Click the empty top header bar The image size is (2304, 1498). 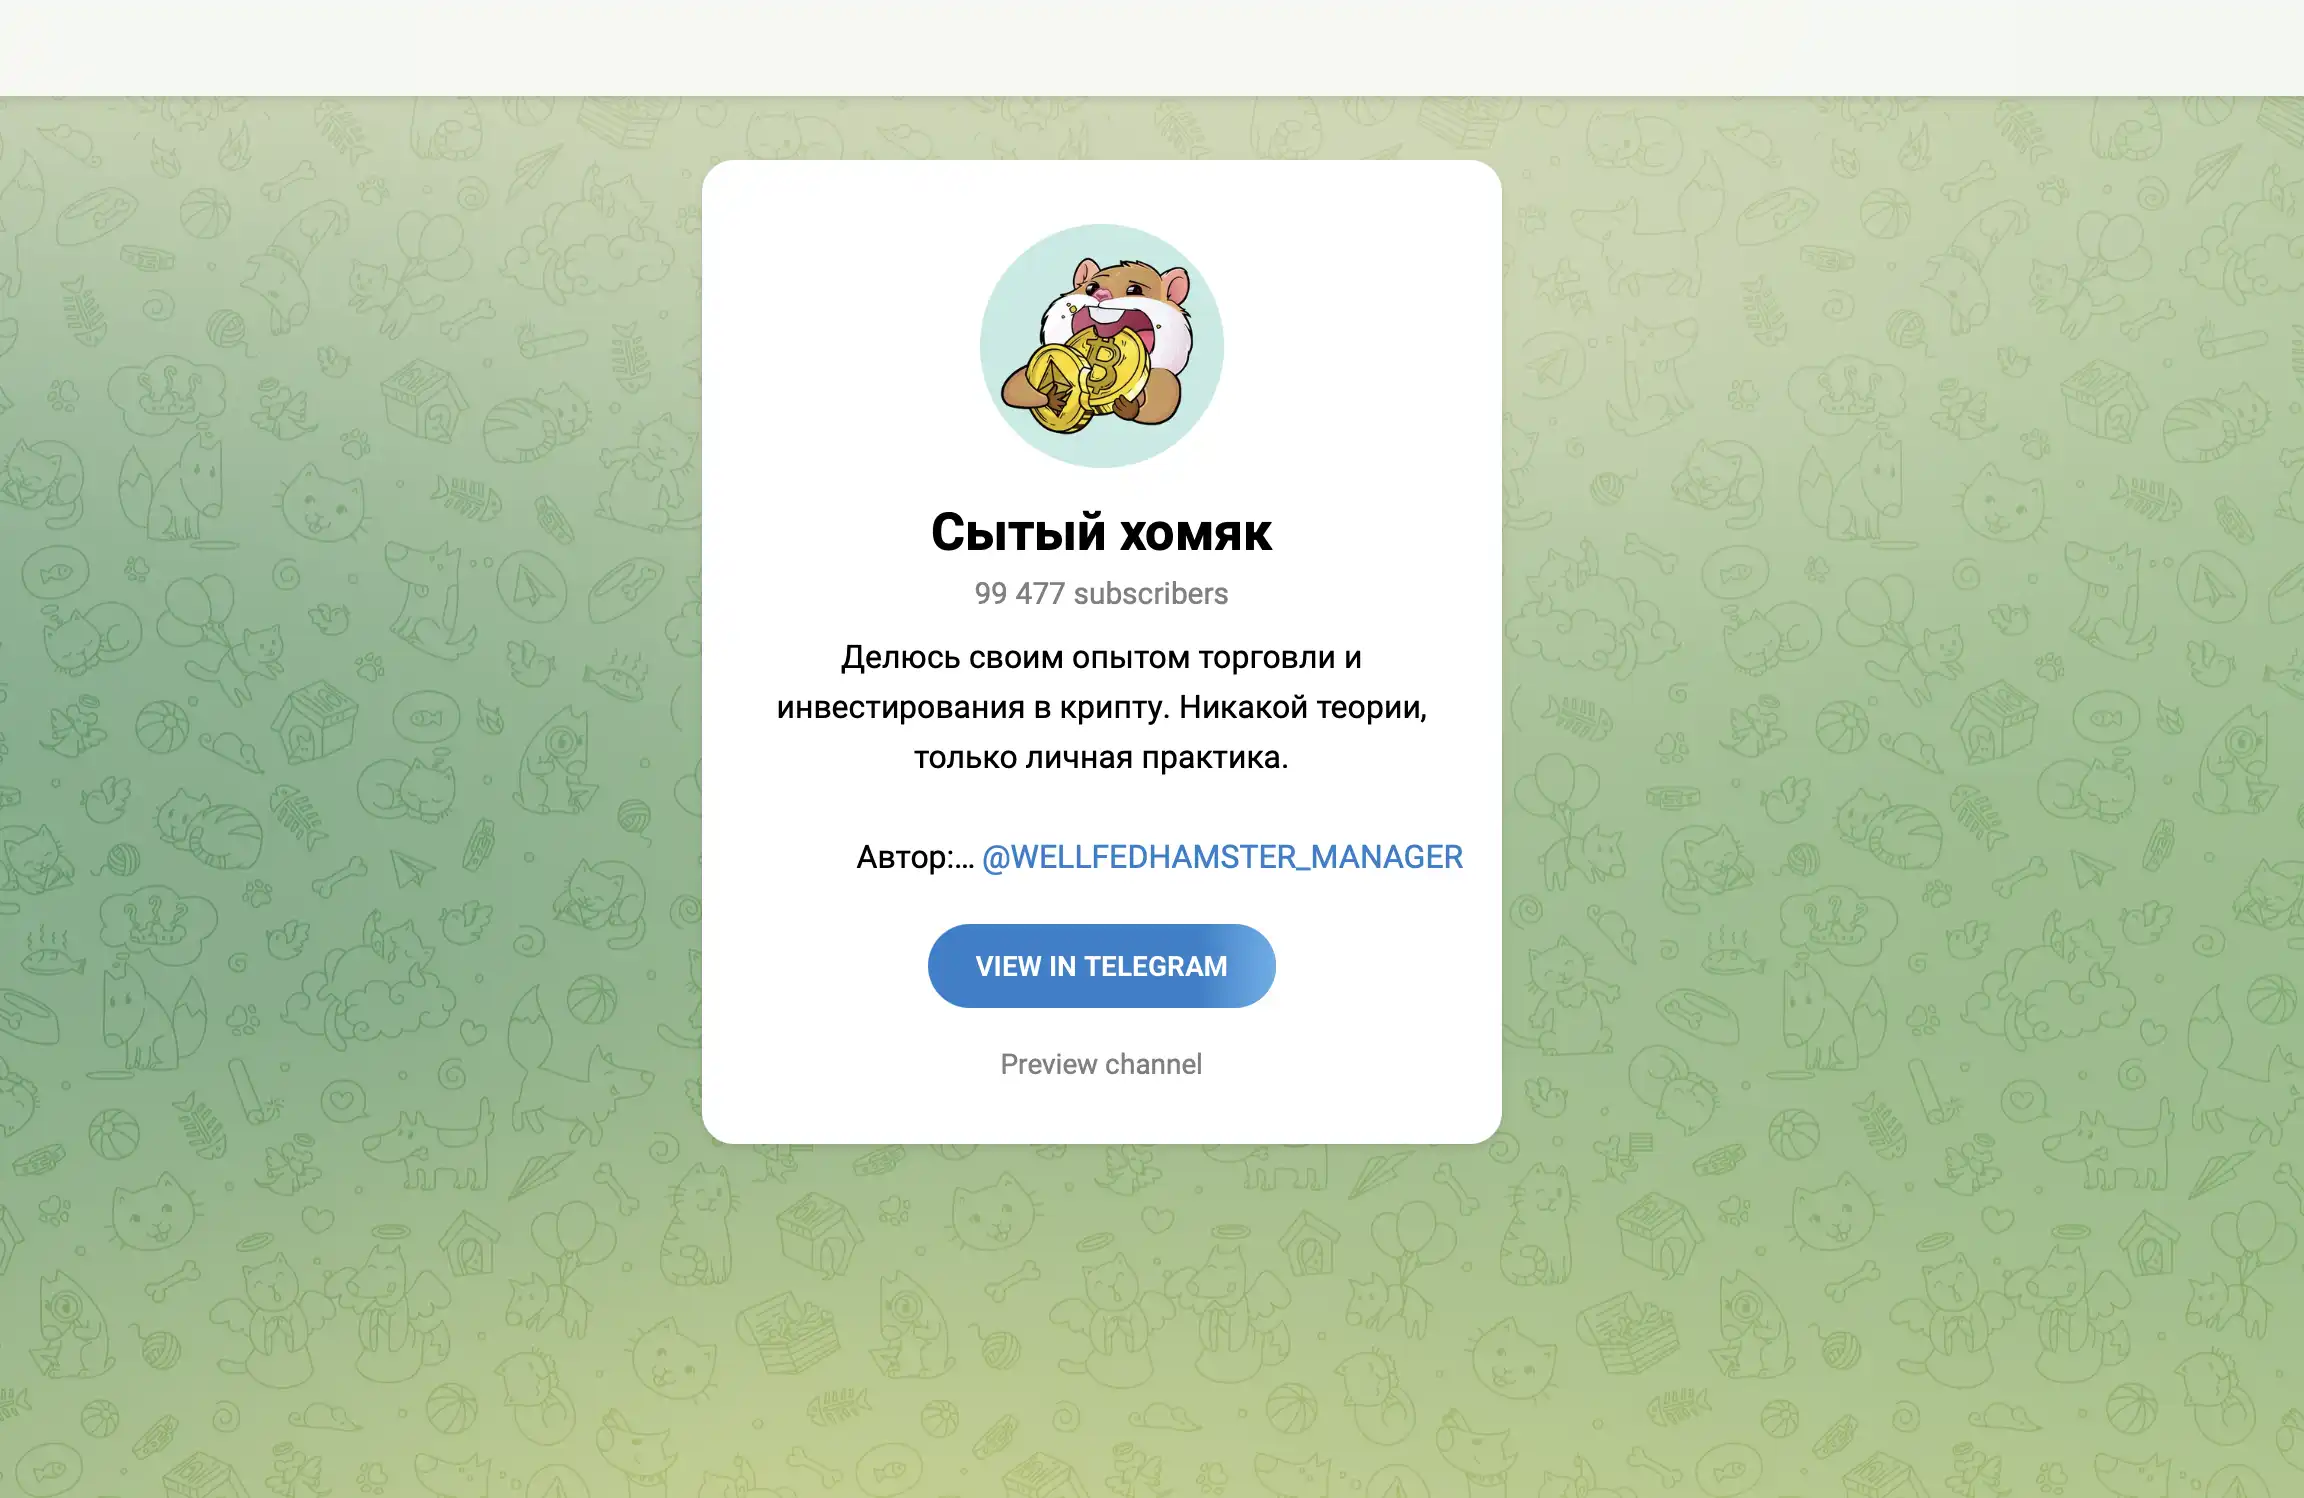(x=1152, y=48)
